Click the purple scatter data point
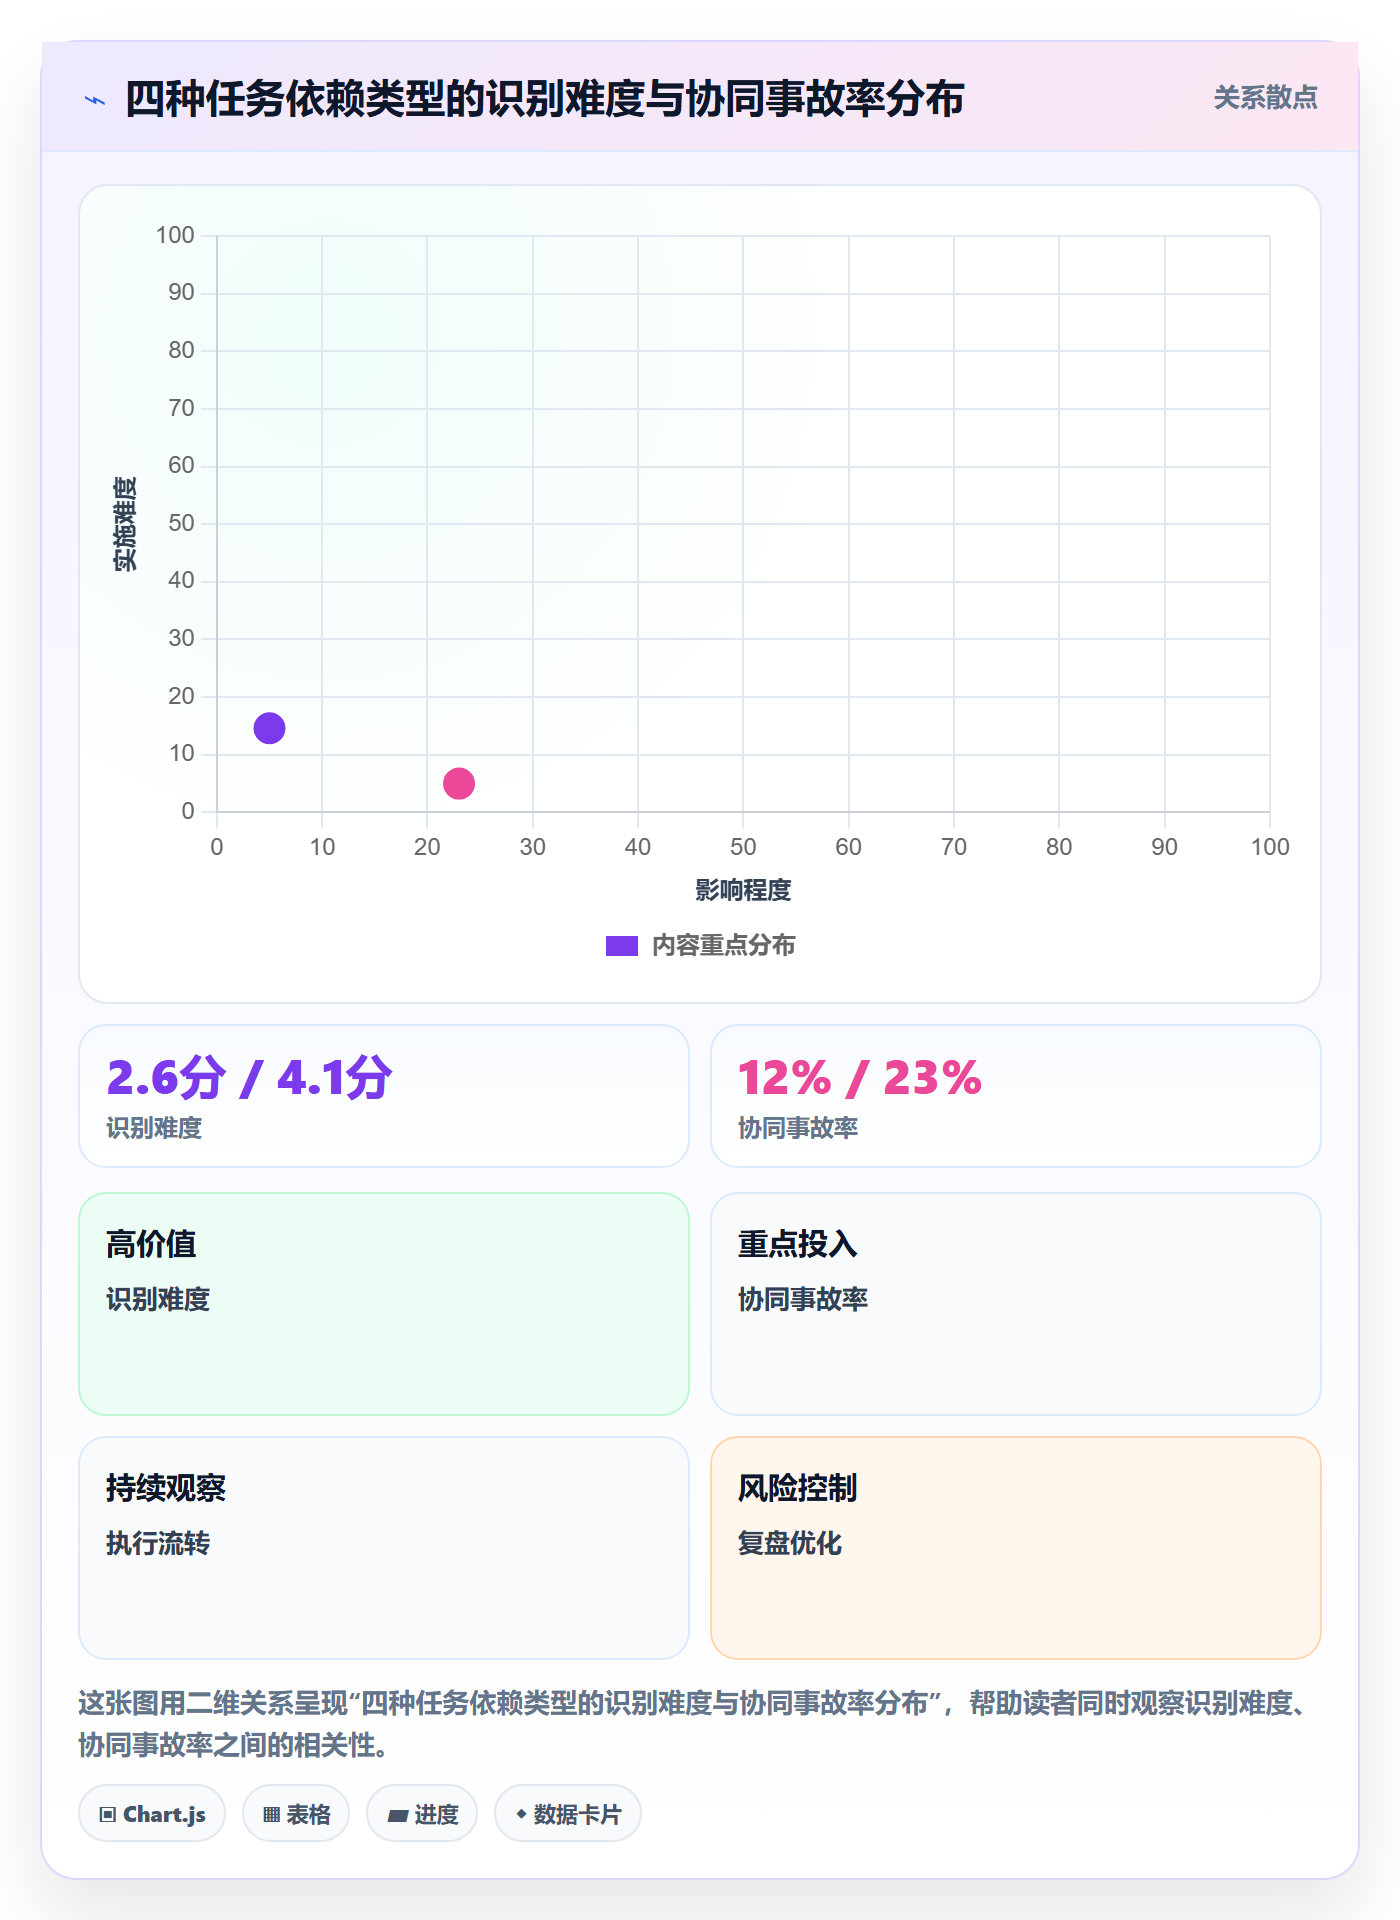Screen dimensions: 1400x1920 (269, 728)
